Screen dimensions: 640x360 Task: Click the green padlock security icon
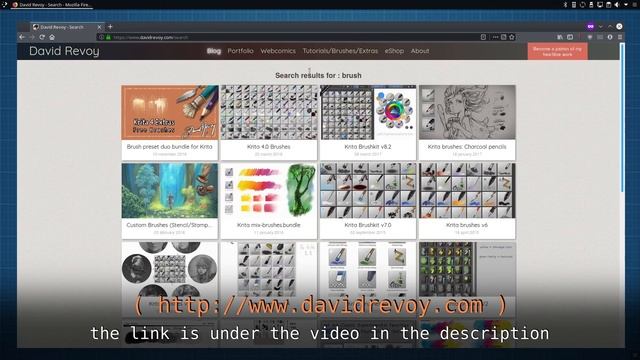[108, 37]
